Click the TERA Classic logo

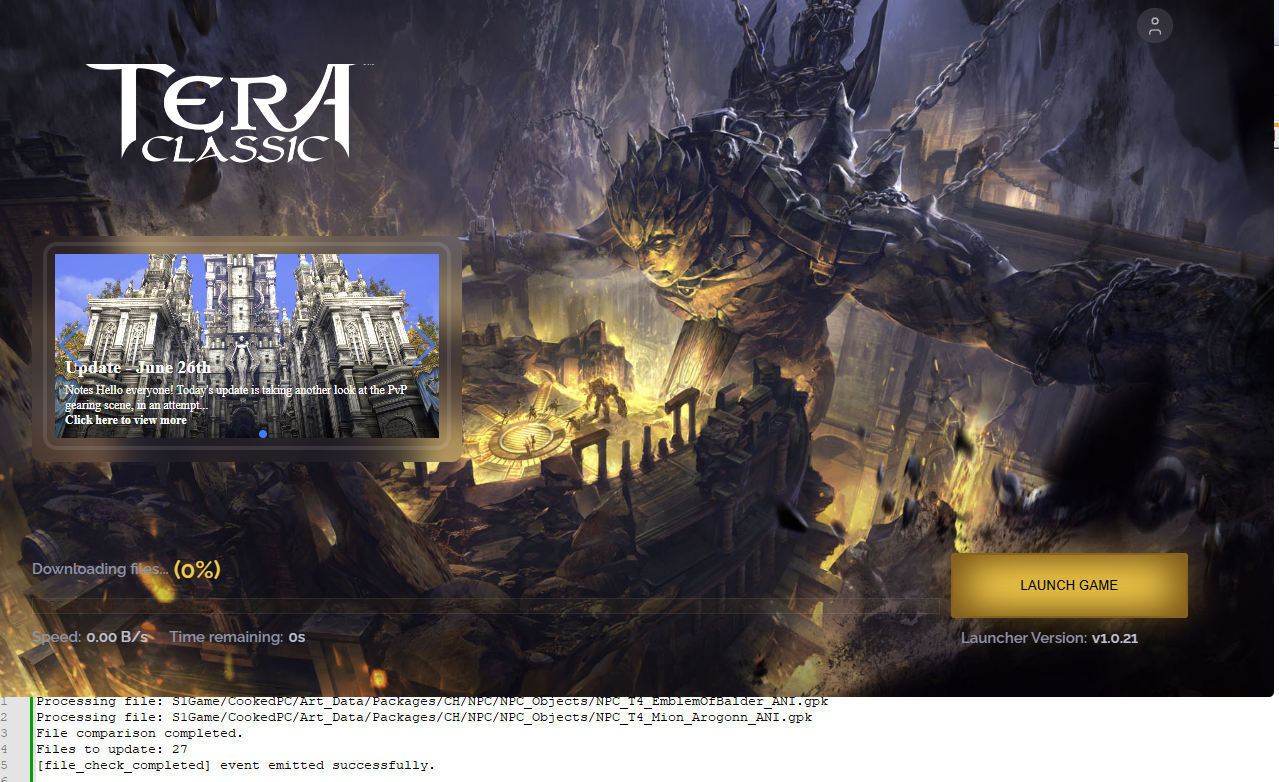click(221, 112)
